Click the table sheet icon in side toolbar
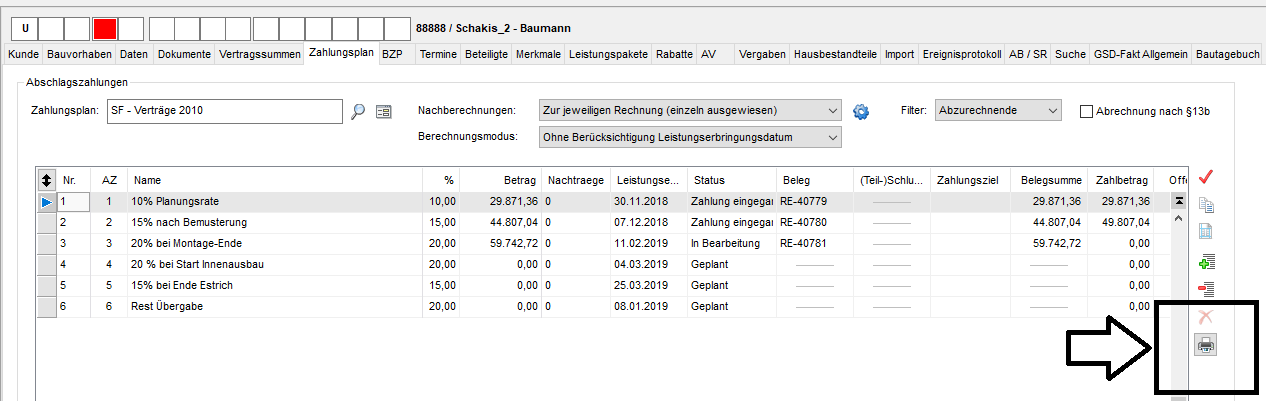 [1206, 233]
